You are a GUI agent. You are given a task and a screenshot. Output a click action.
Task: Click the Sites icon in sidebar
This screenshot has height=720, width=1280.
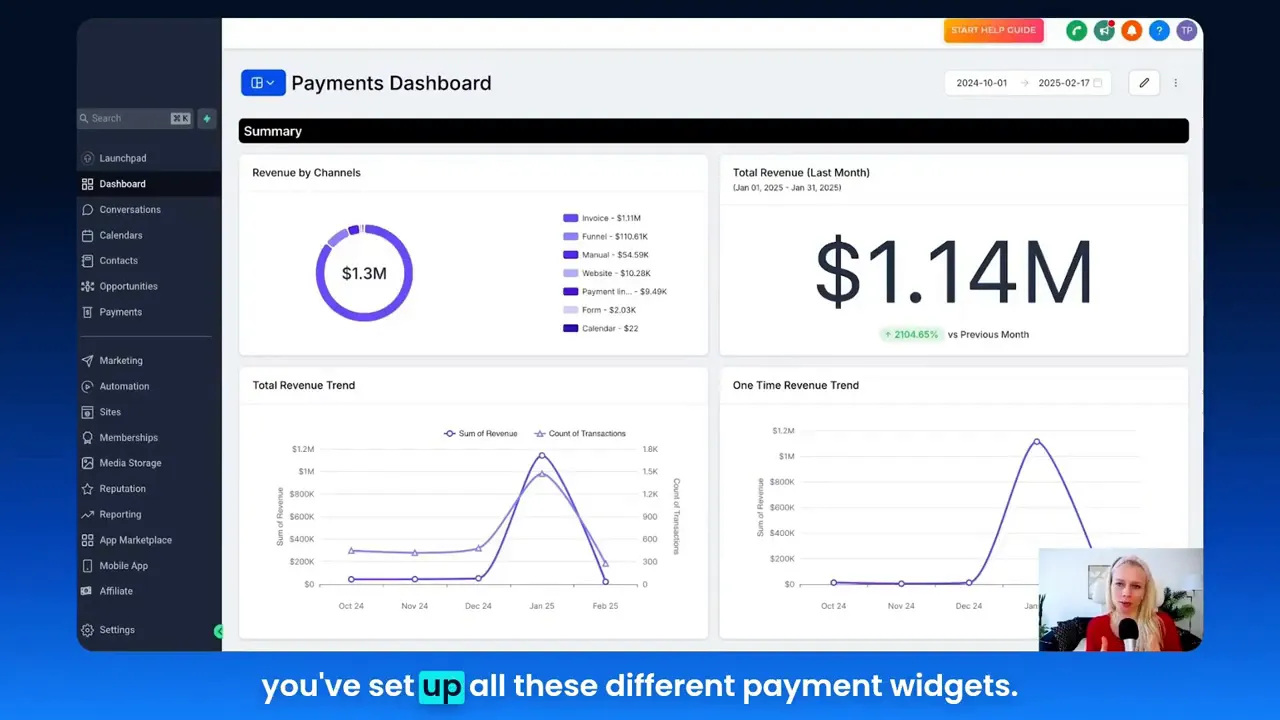click(x=88, y=412)
